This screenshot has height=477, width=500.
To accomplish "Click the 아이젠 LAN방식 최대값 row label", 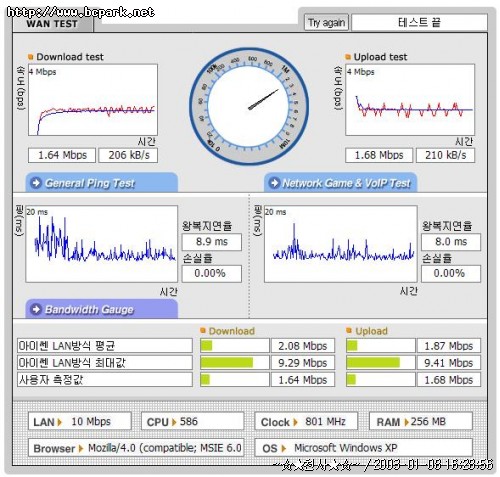I will 105,363.
